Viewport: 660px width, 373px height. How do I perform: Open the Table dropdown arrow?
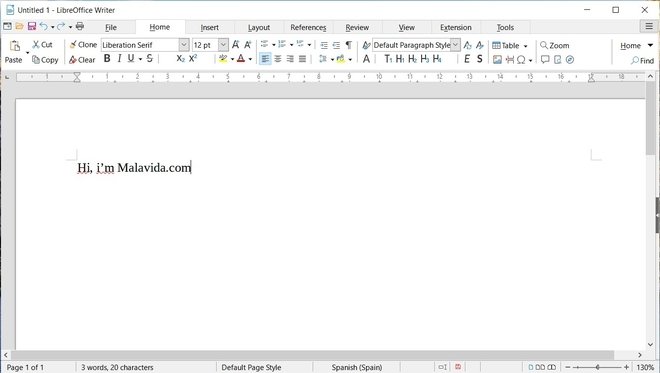click(525, 46)
